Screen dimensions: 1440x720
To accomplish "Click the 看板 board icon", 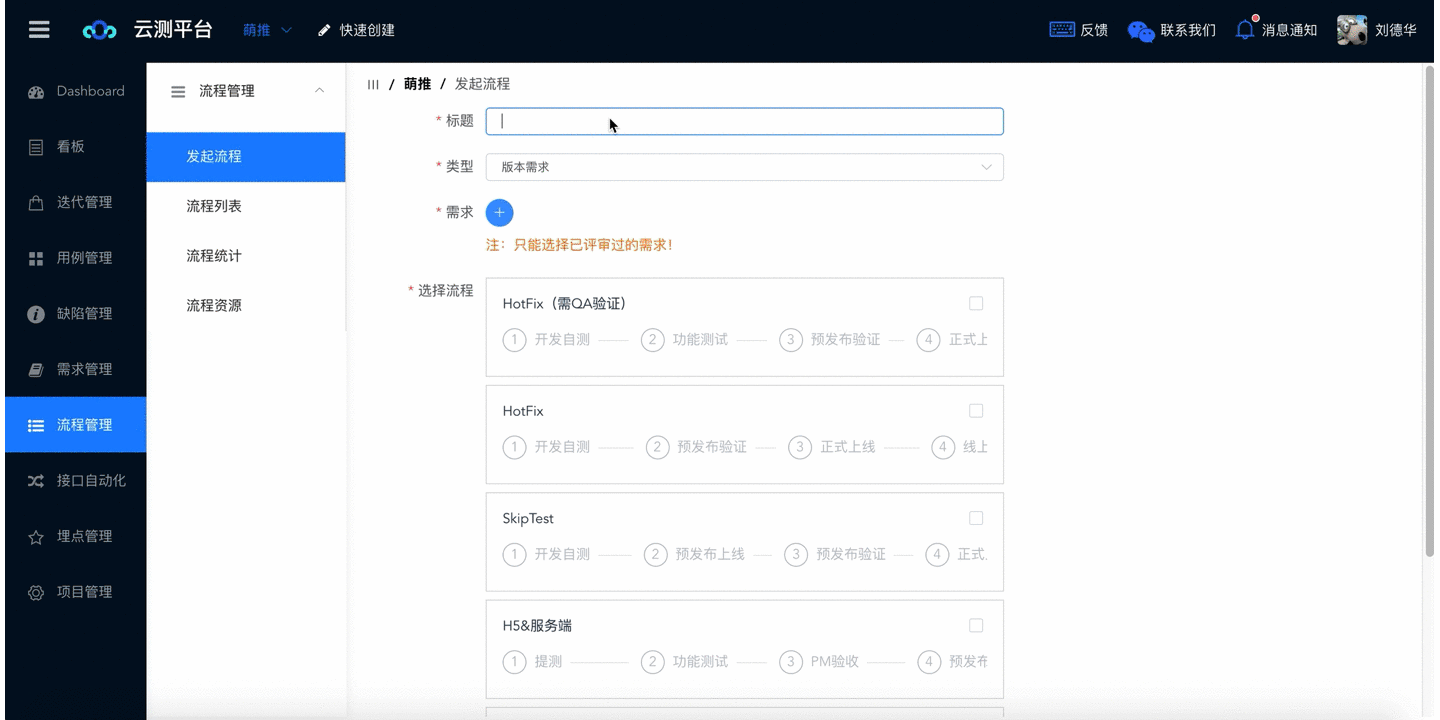I will [x=36, y=147].
